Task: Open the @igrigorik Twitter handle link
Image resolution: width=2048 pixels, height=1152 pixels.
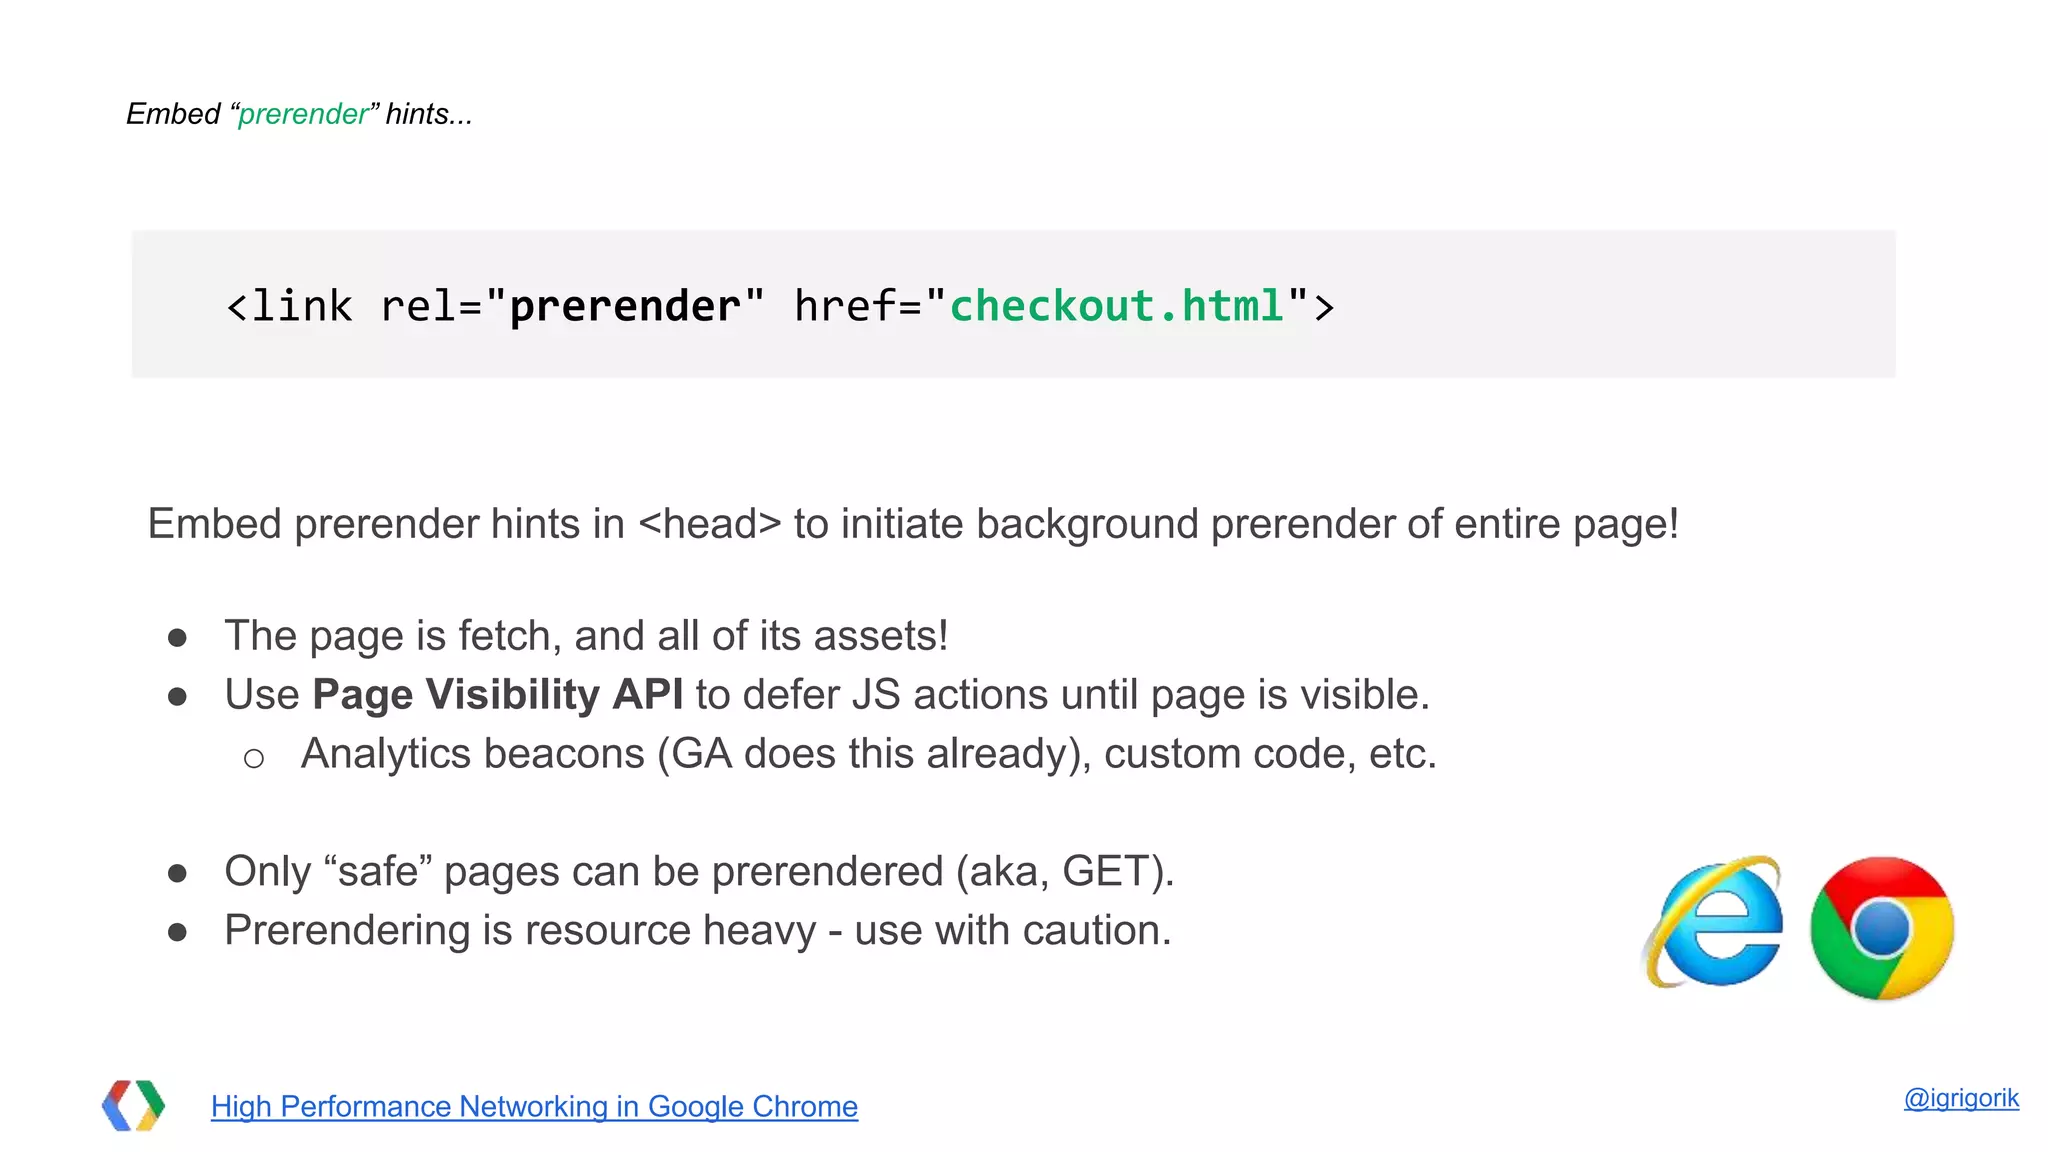Action: tap(1960, 1098)
